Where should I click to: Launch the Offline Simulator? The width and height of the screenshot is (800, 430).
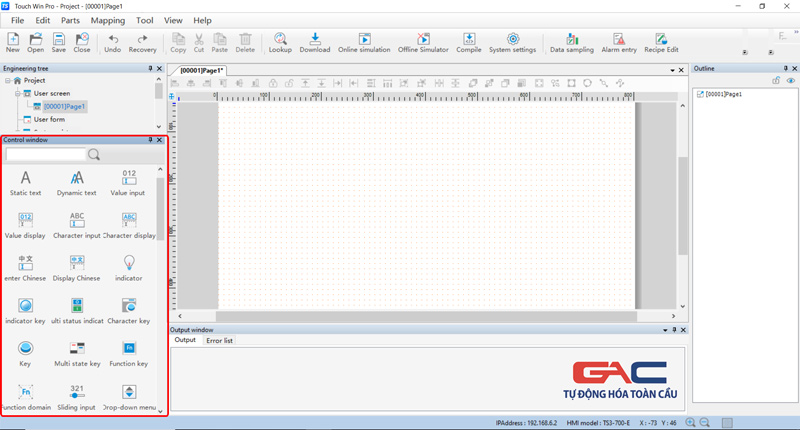pyautogui.click(x=423, y=43)
